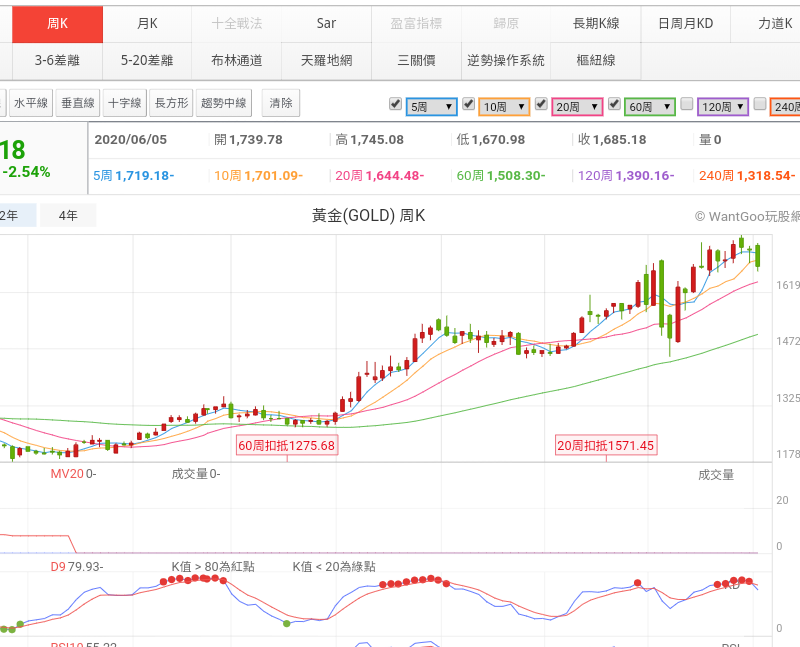800x647 pixels.
Task: Select the 垂直線 drawing tool
Action: tap(77, 103)
